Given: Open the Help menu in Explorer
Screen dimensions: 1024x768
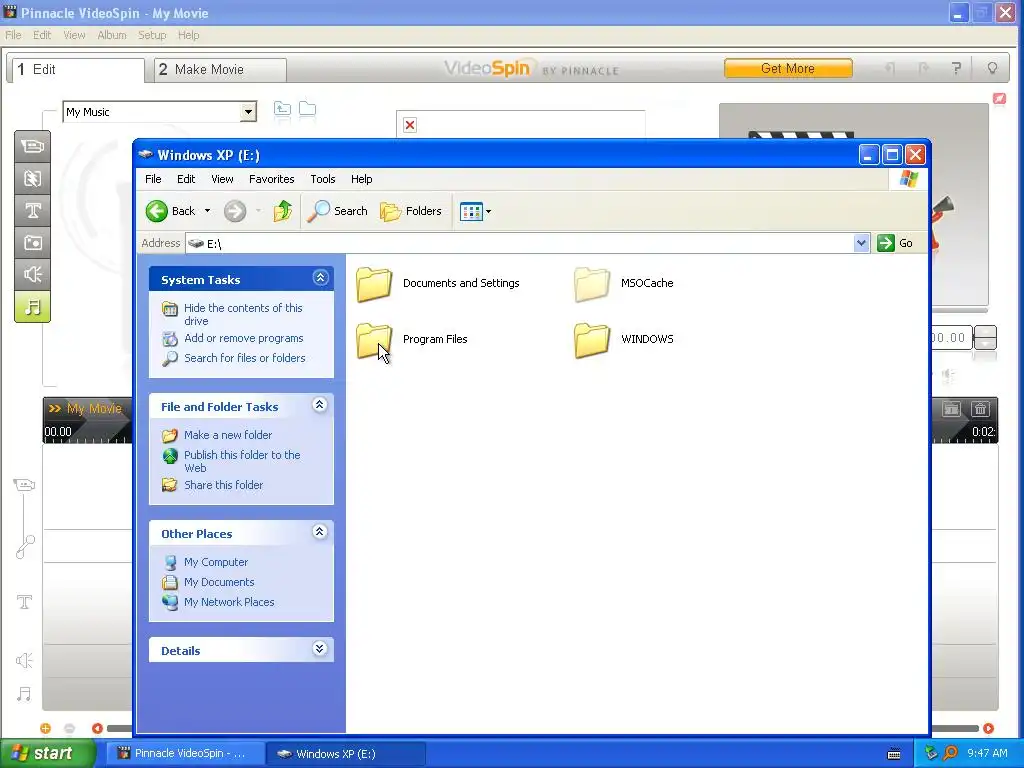Looking at the screenshot, I should (x=361, y=179).
